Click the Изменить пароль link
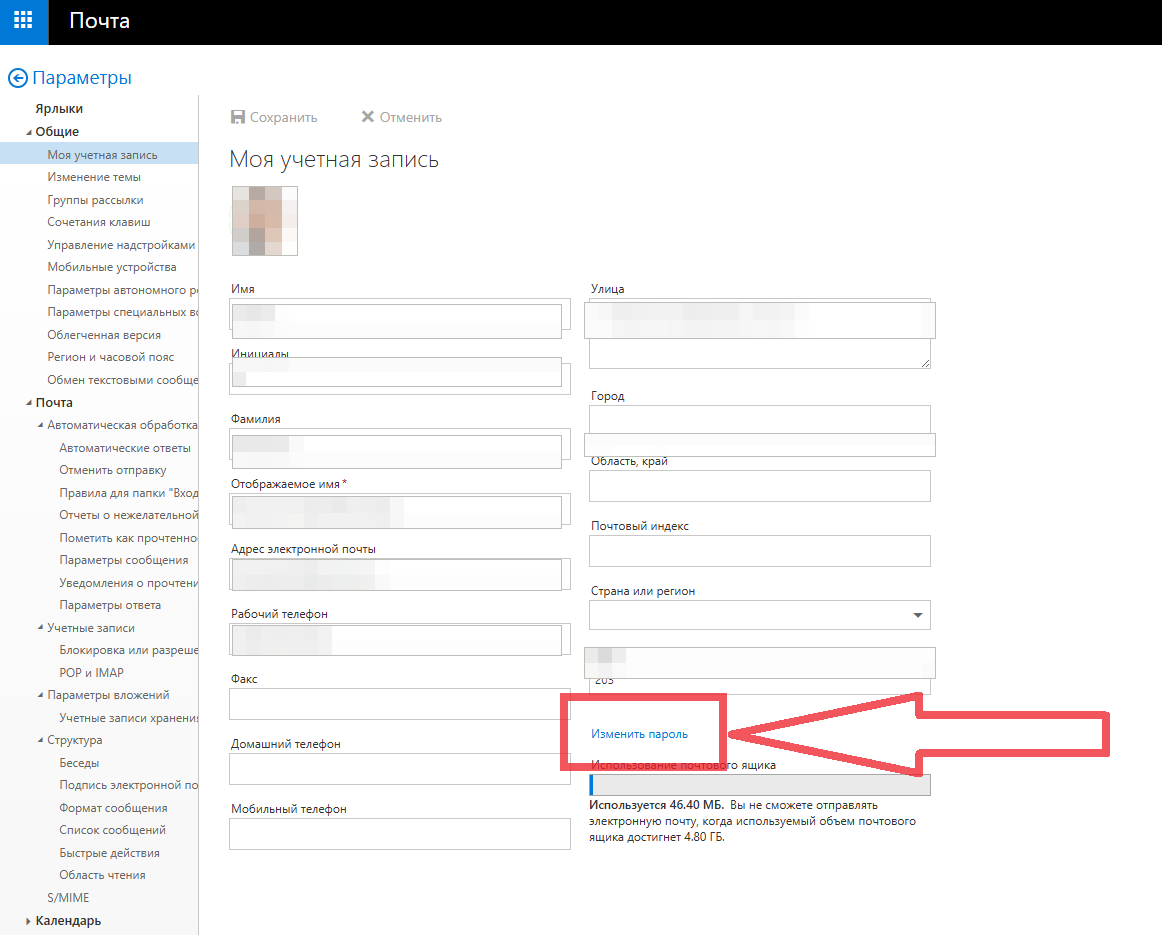 click(640, 734)
